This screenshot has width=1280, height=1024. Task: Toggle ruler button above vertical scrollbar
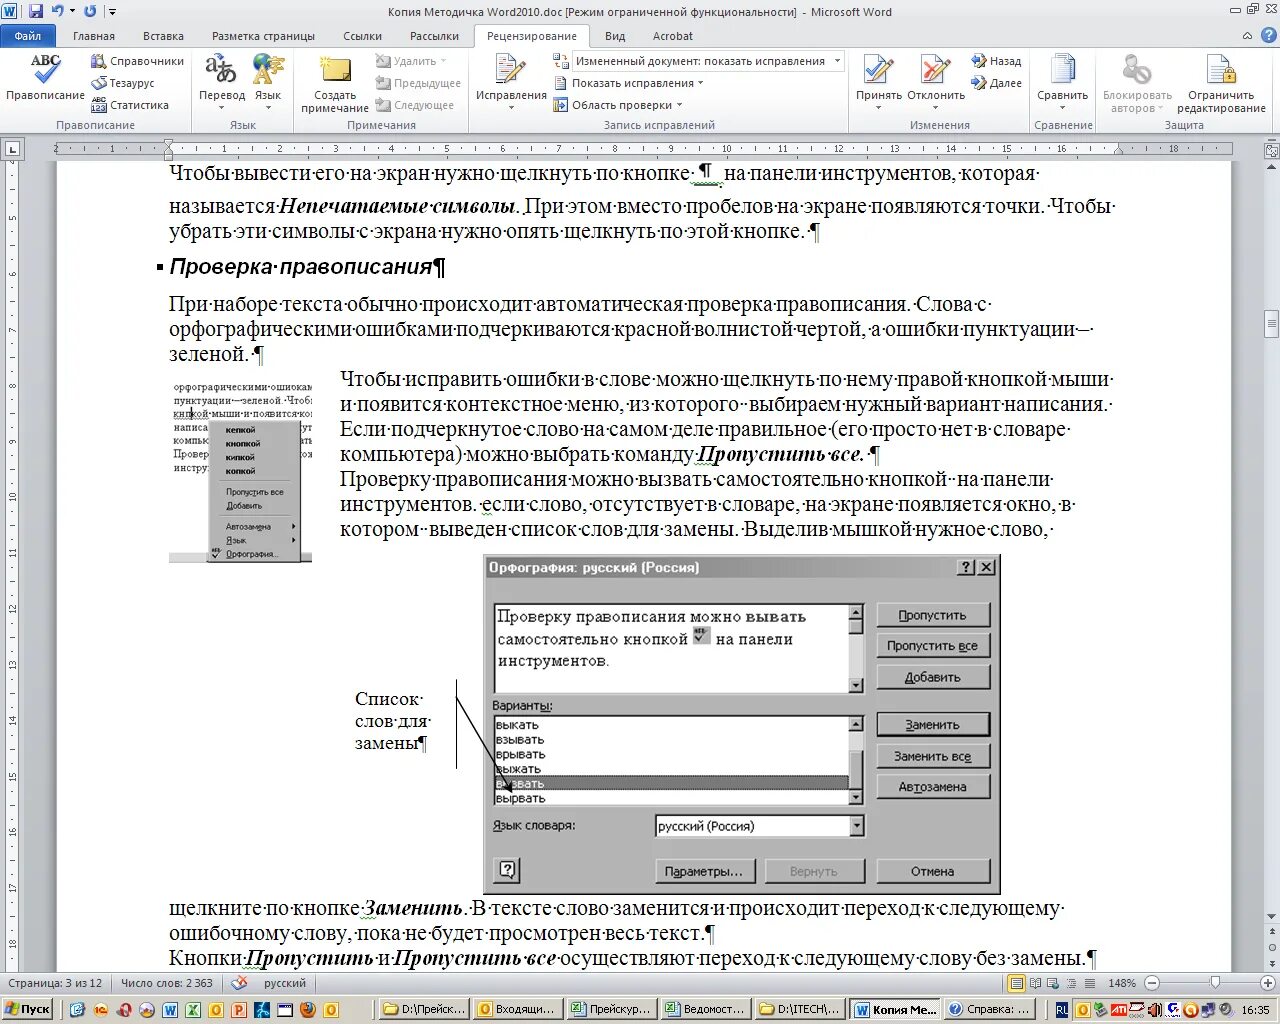pyautogui.click(x=1271, y=151)
